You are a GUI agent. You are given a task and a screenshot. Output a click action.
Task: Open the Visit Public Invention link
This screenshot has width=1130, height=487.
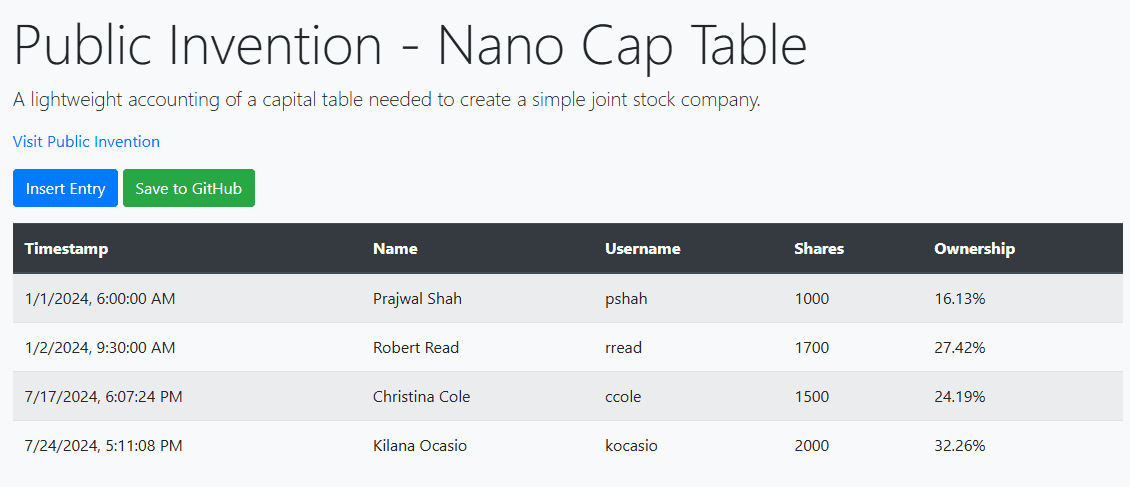coord(86,141)
